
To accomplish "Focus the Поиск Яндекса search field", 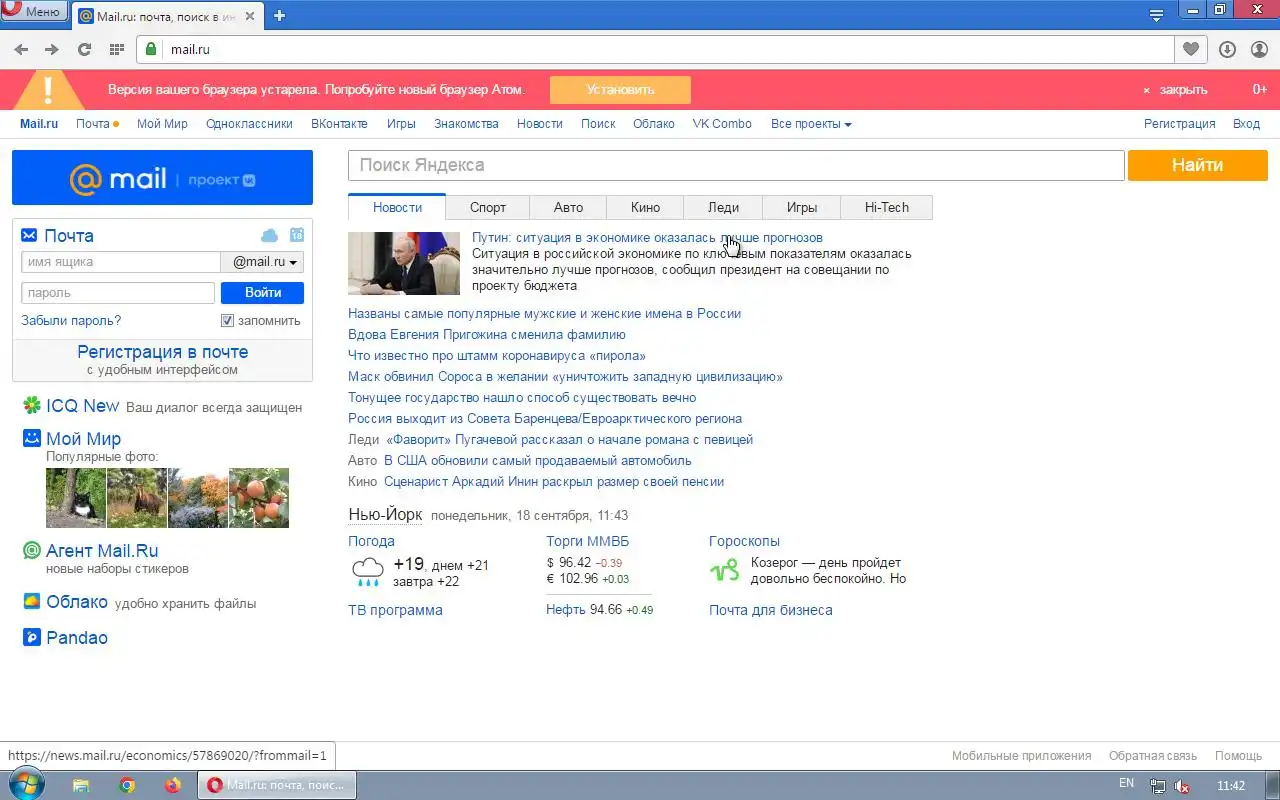I will 736,165.
